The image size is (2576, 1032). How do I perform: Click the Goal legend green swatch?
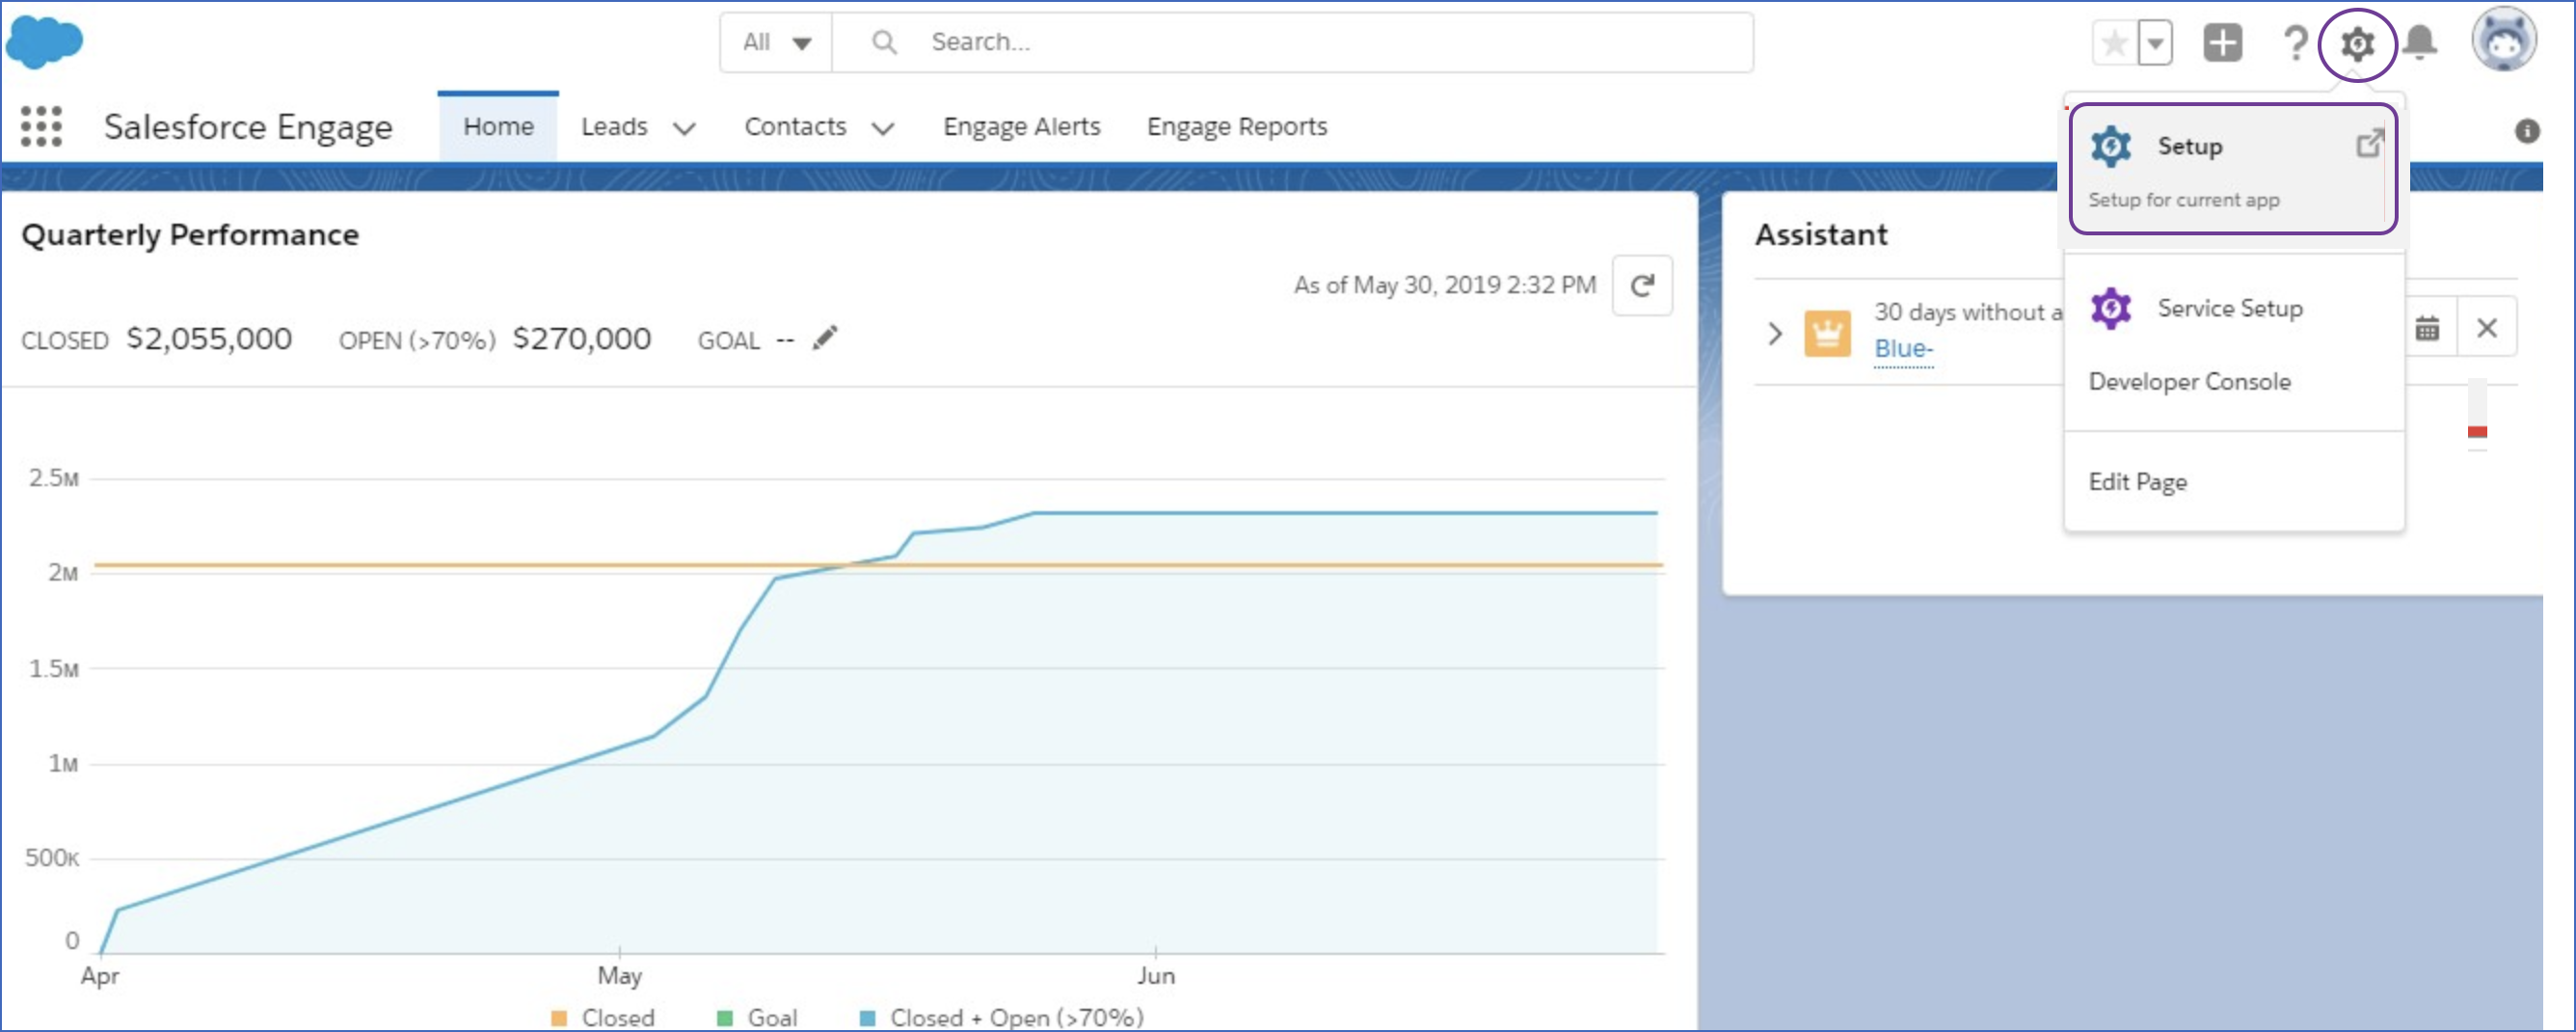point(725,1018)
